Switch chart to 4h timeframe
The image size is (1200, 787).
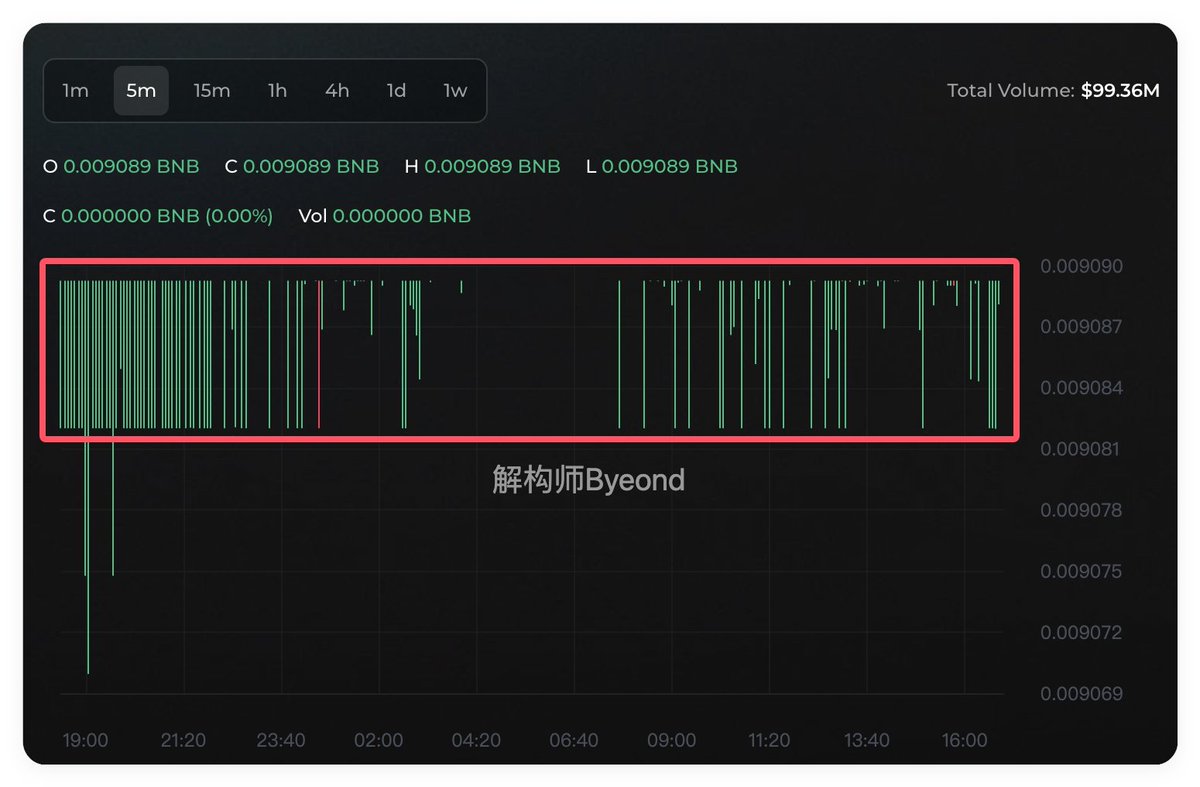pos(337,91)
